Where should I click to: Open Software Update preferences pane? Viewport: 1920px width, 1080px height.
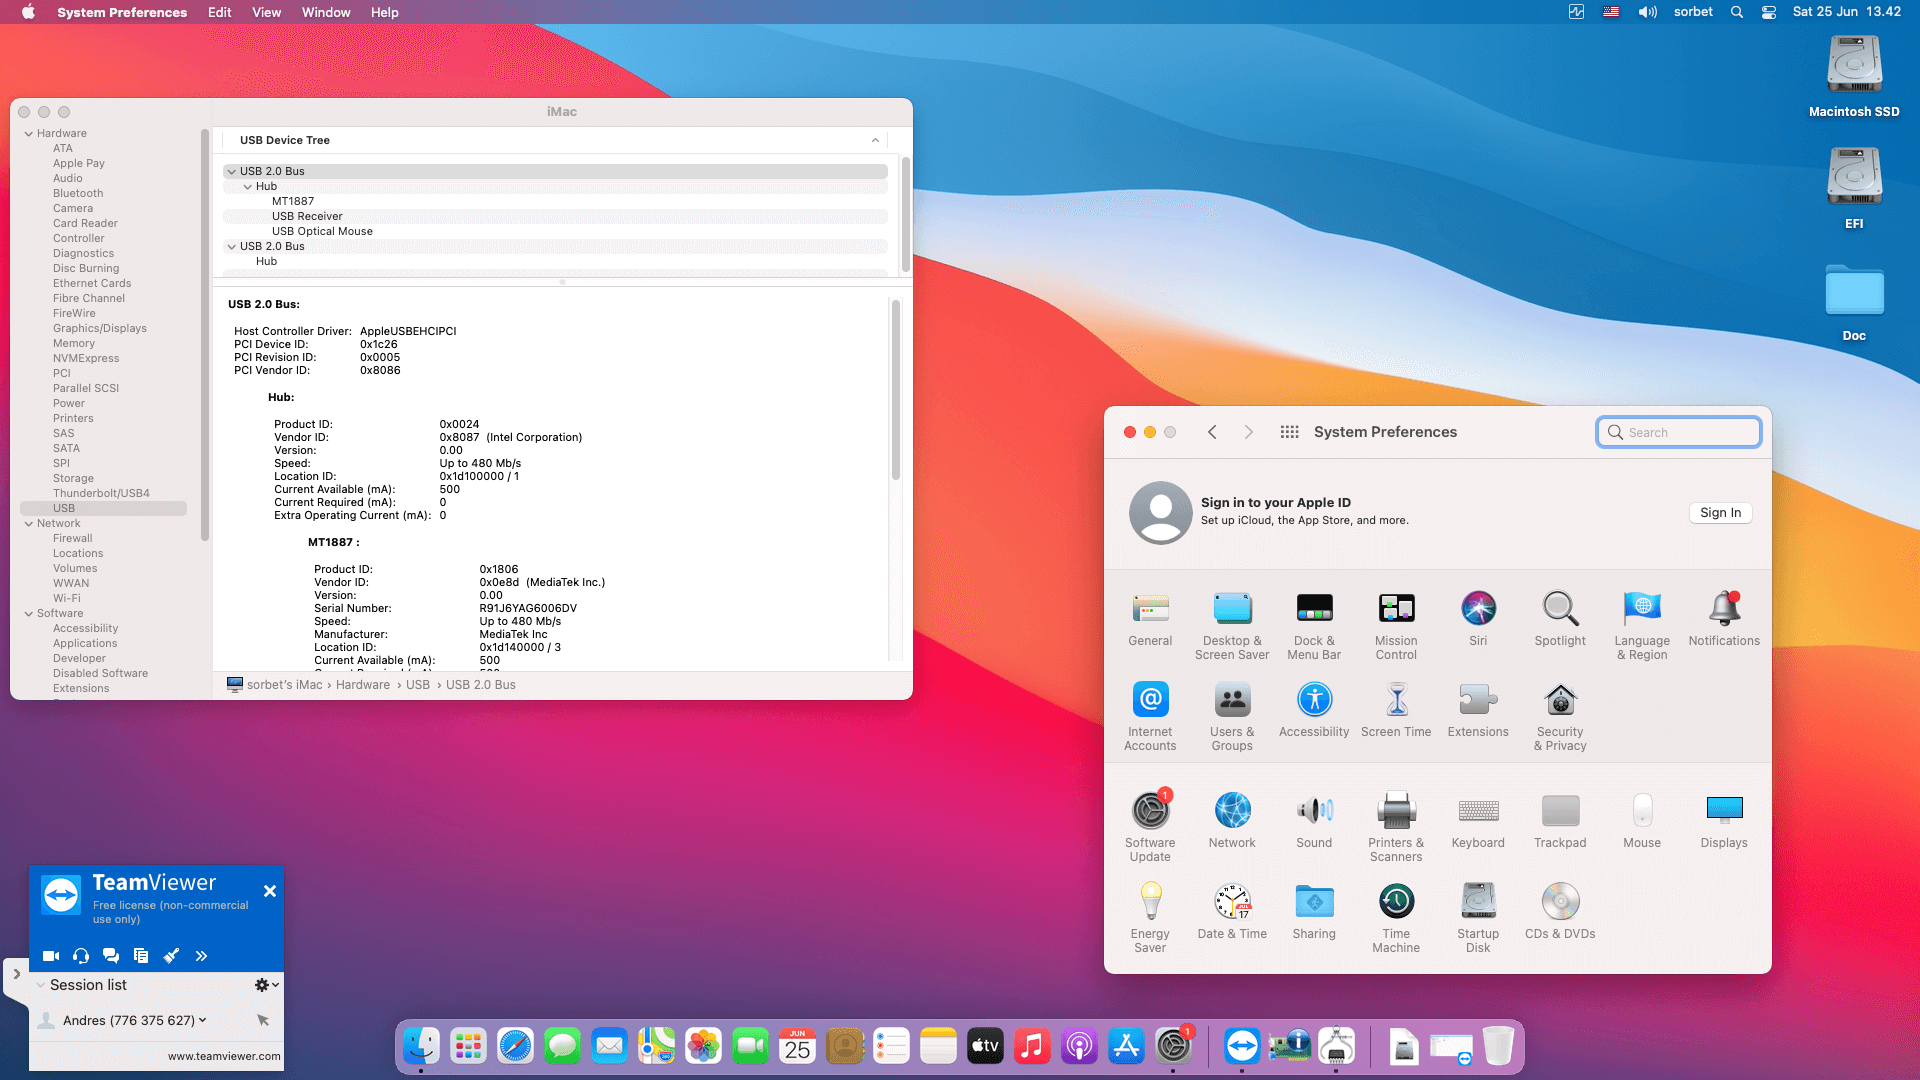pos(1150,828)
